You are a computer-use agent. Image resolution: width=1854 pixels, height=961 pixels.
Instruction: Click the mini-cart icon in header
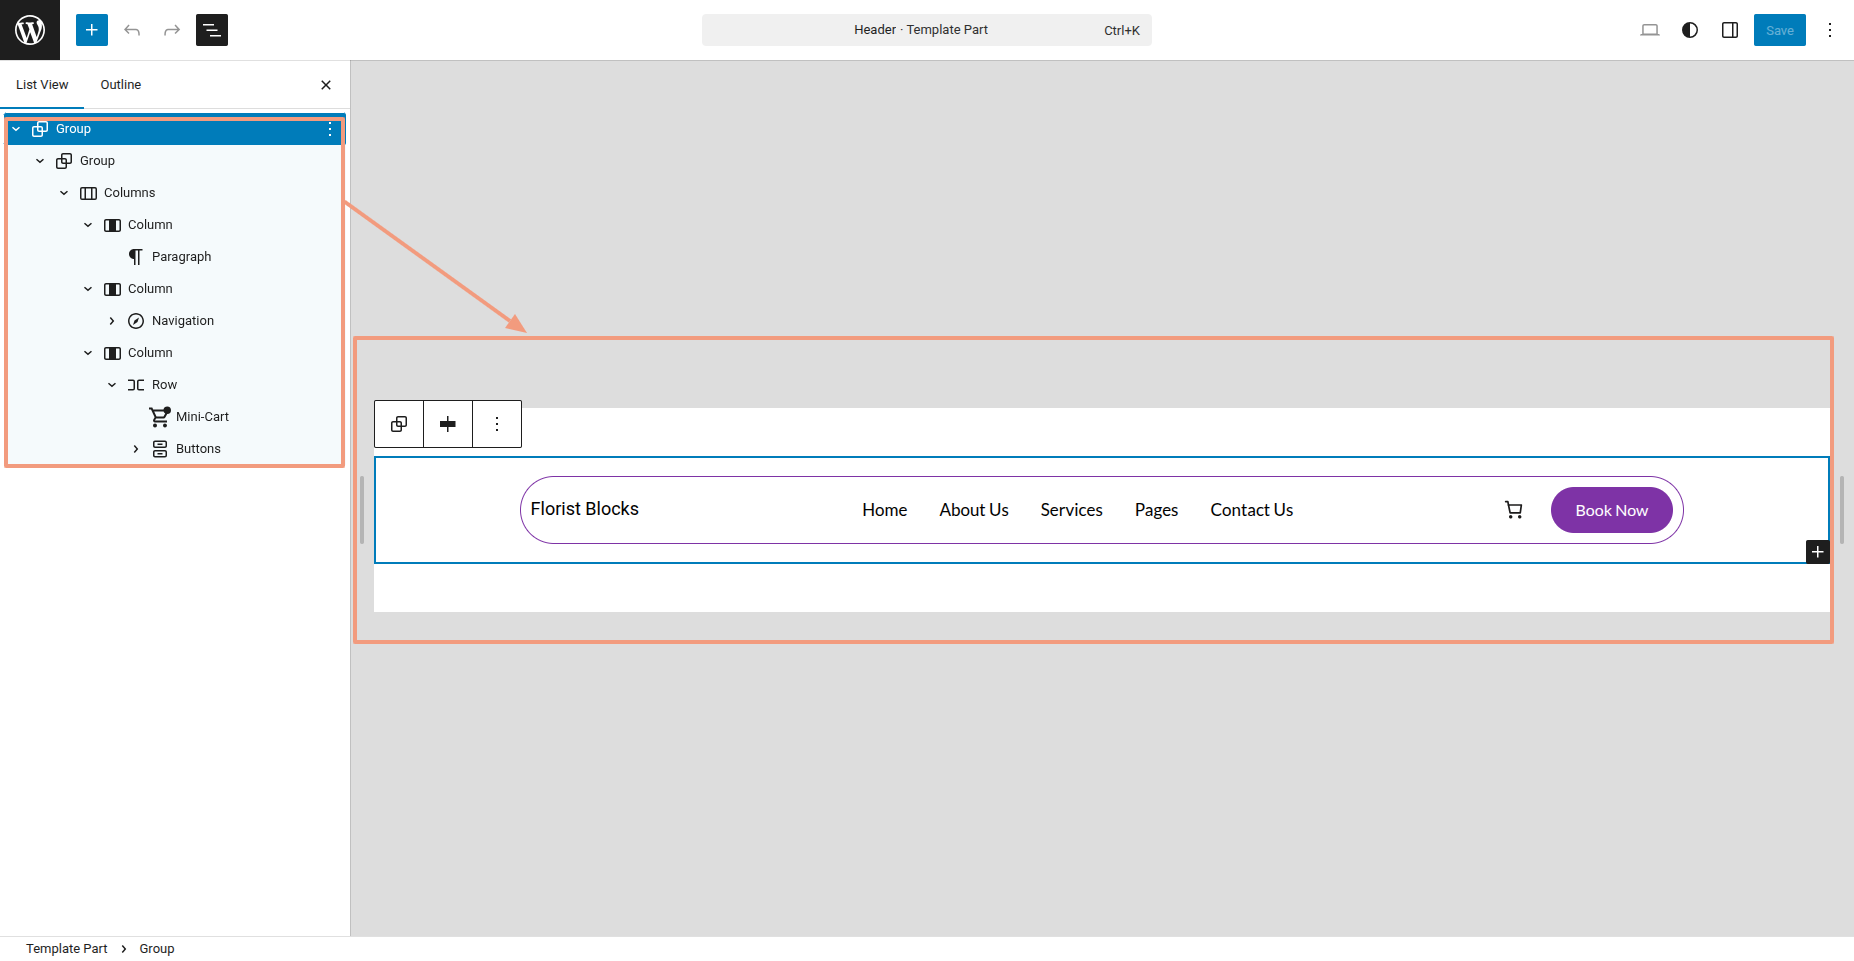click(1514, 510)
